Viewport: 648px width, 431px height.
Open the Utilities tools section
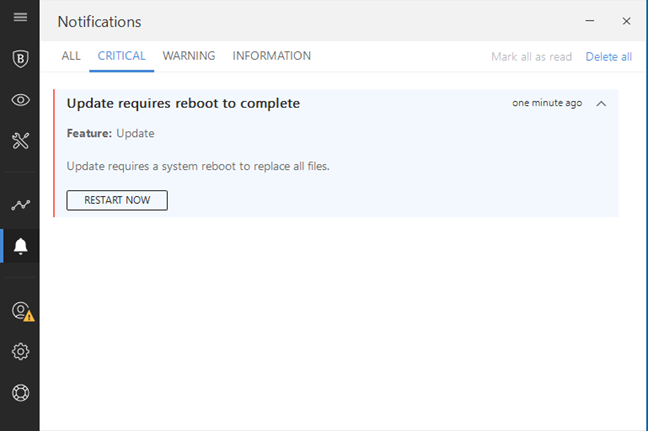coord(20,141)
